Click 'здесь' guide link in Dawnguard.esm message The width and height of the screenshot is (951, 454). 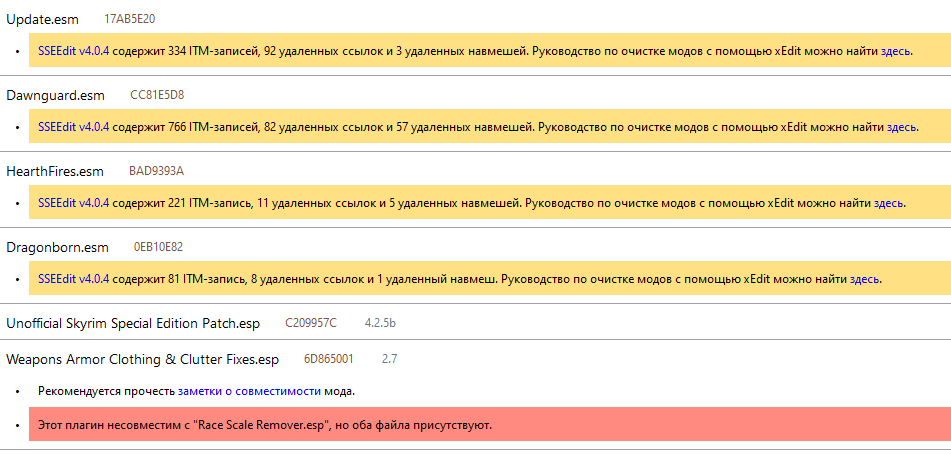tap(902, 127)
